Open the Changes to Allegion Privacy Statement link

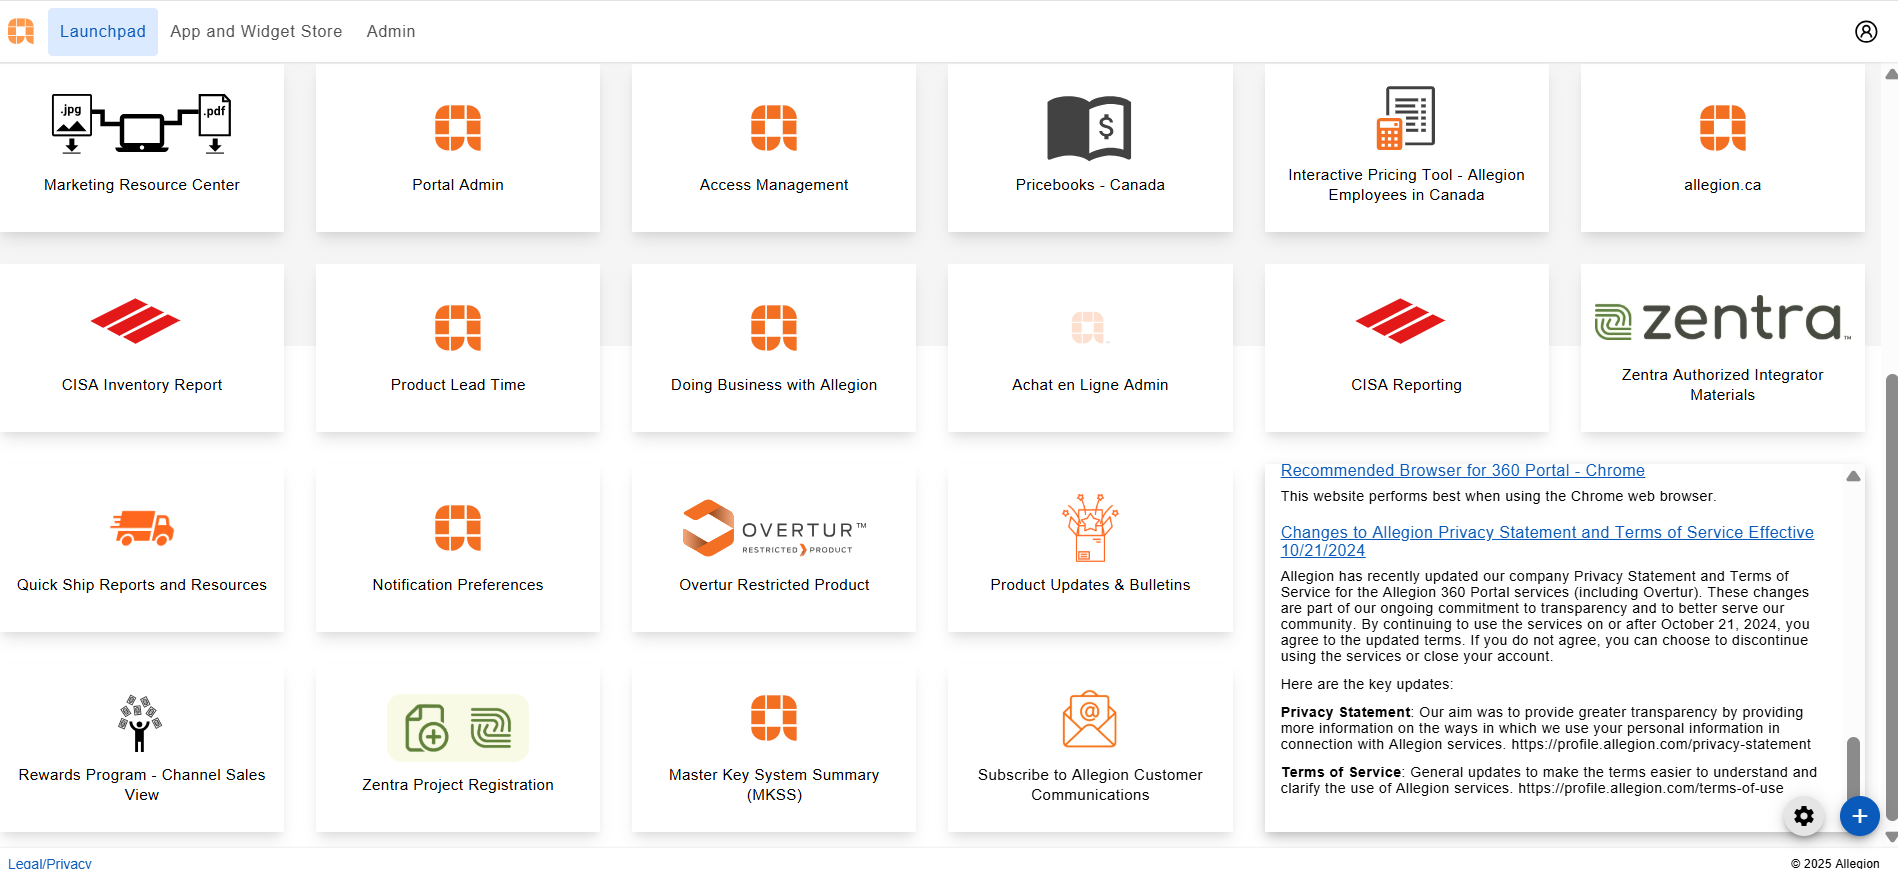point(1547,541)
